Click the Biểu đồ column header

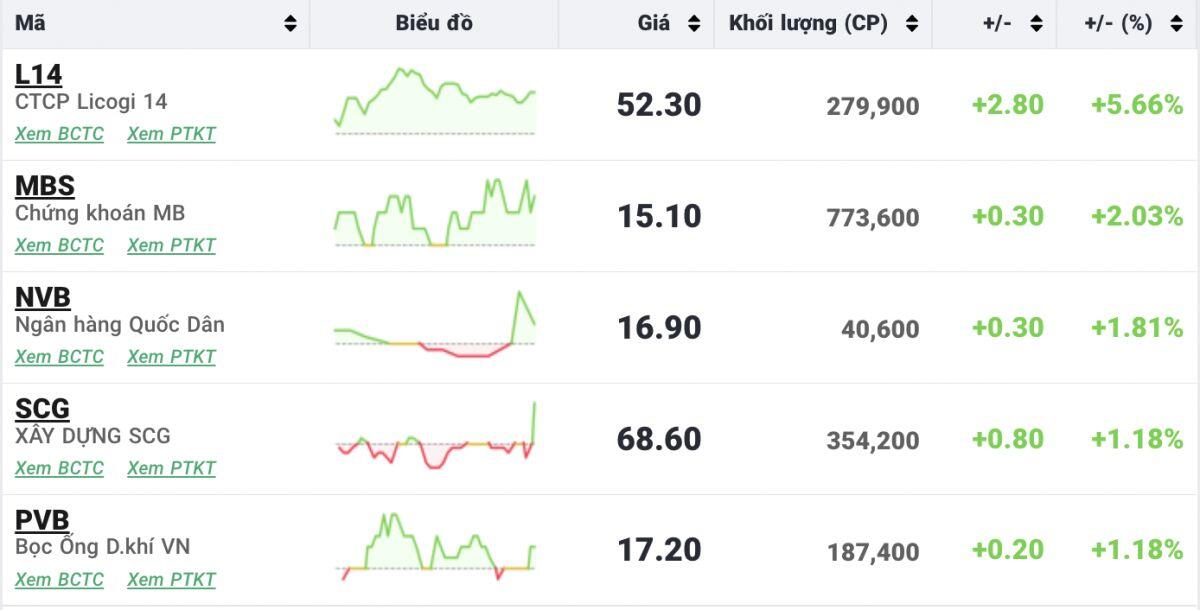pyautogui.click(x=434, y=24)
